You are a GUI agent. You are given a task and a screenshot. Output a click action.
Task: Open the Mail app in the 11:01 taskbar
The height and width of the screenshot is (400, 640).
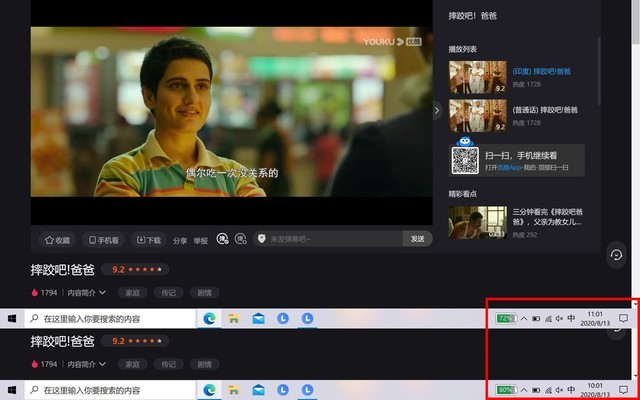point(258,319)
